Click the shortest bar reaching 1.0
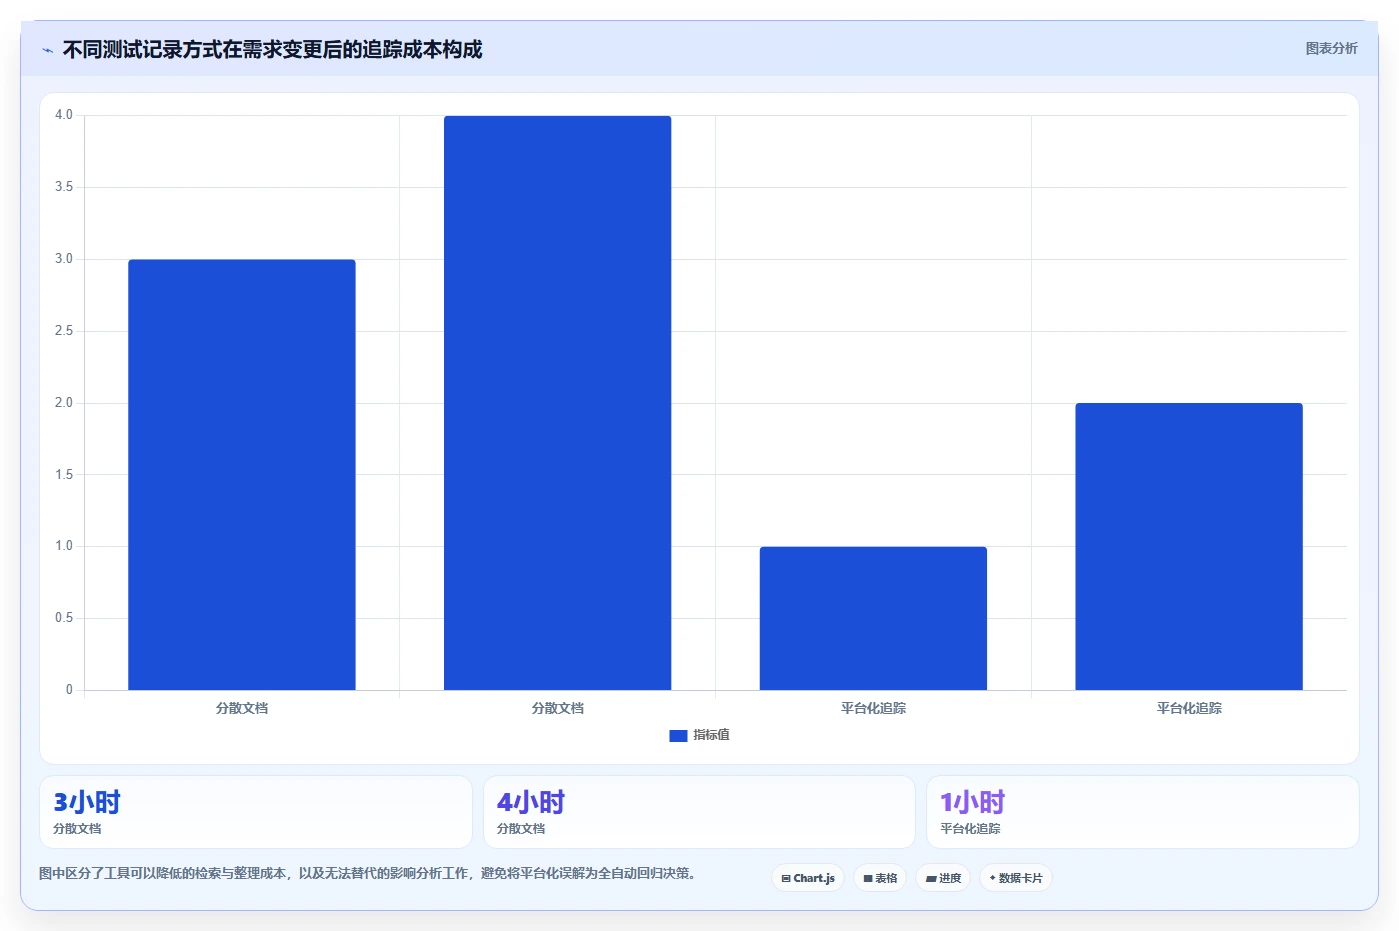The height and width of the screenshot is (931, 1399). (x=873, y=618)
